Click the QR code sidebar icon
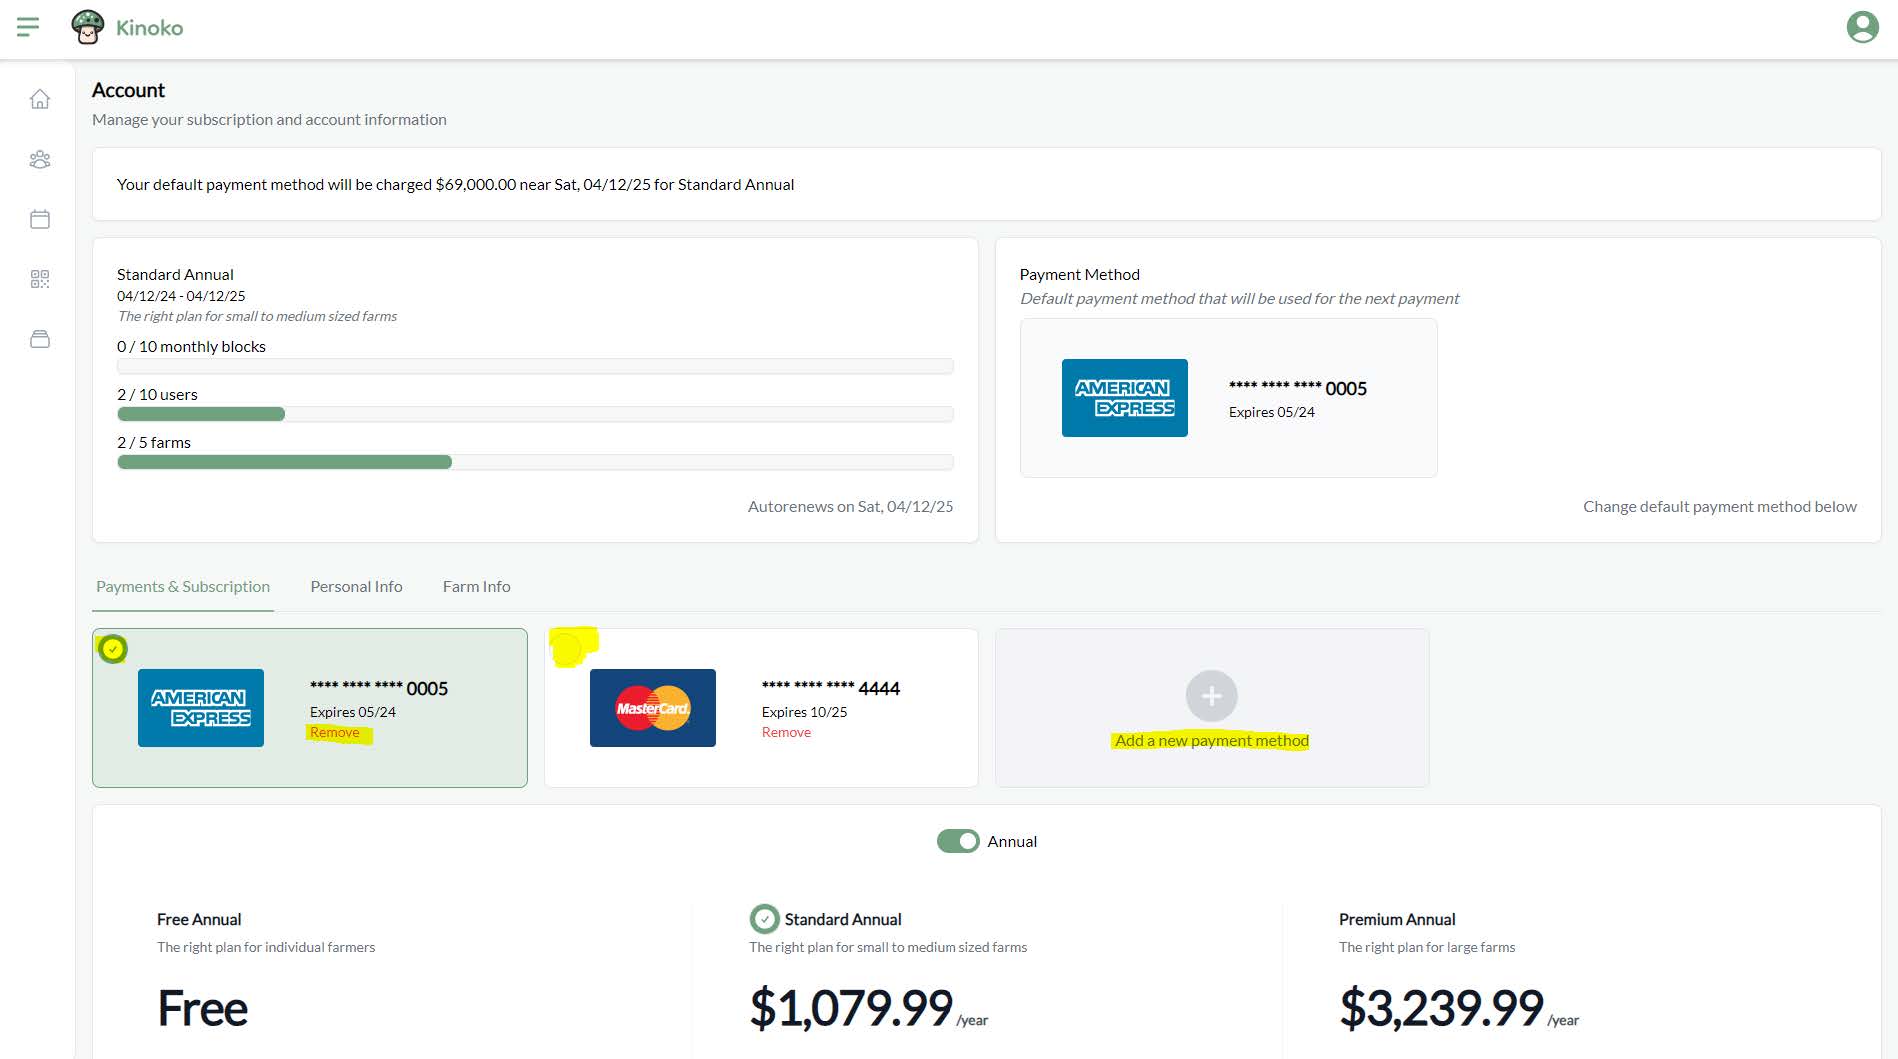The image size is (1898, 1059). coord(40,279)
